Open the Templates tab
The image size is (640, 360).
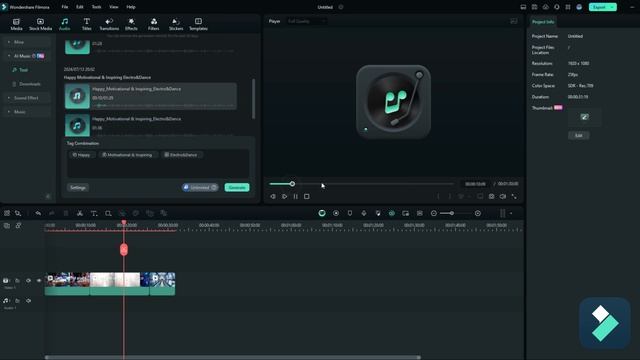(198, 24)
